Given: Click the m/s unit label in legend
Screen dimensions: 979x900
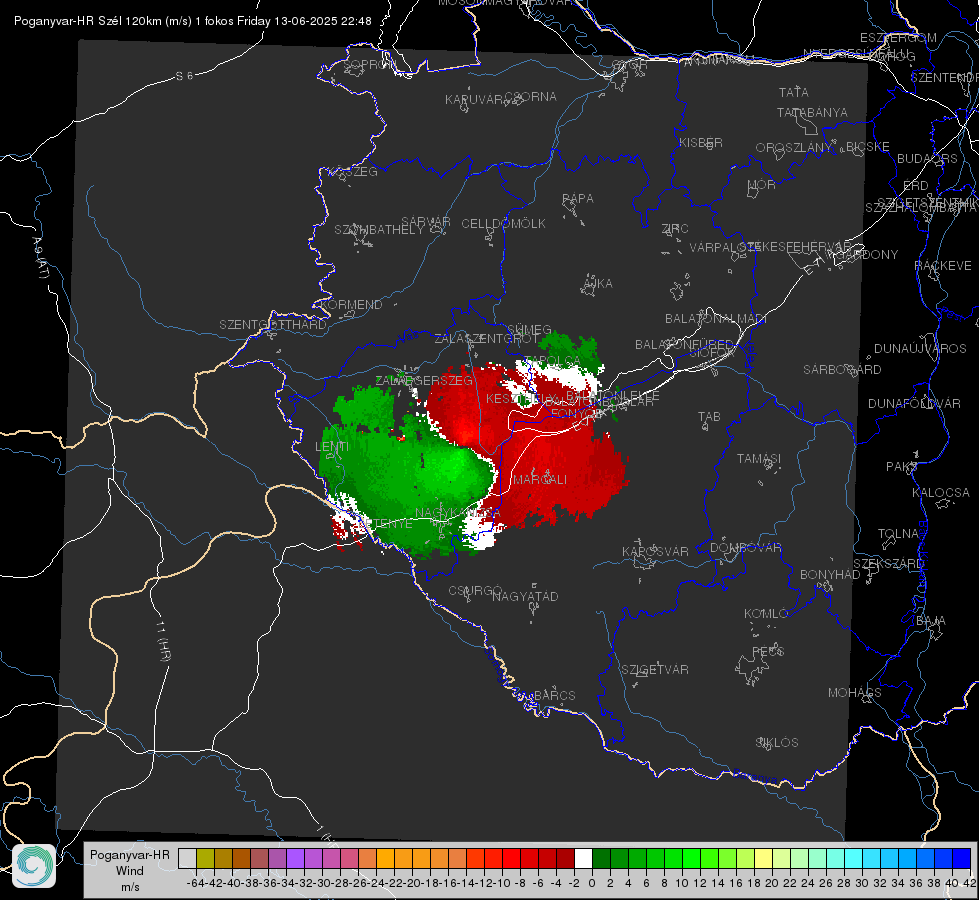Looking at the screenshot, I should (x=129, y=887).
